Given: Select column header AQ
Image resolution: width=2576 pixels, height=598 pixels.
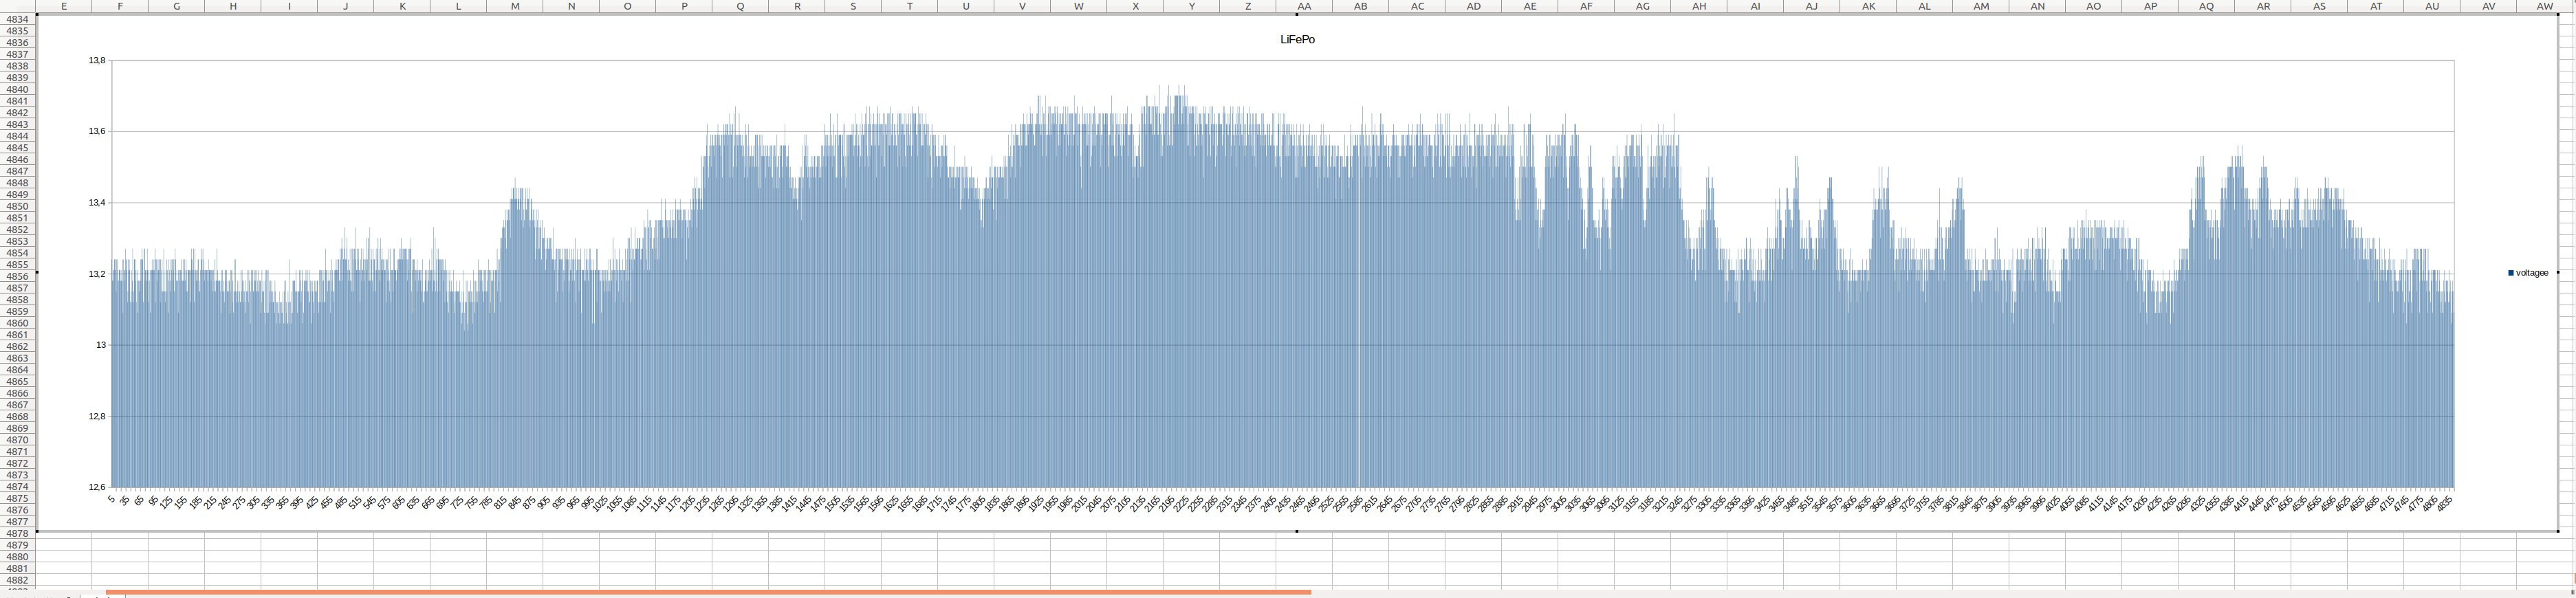Looking at the screenshot, I should tap(2206, 6).
